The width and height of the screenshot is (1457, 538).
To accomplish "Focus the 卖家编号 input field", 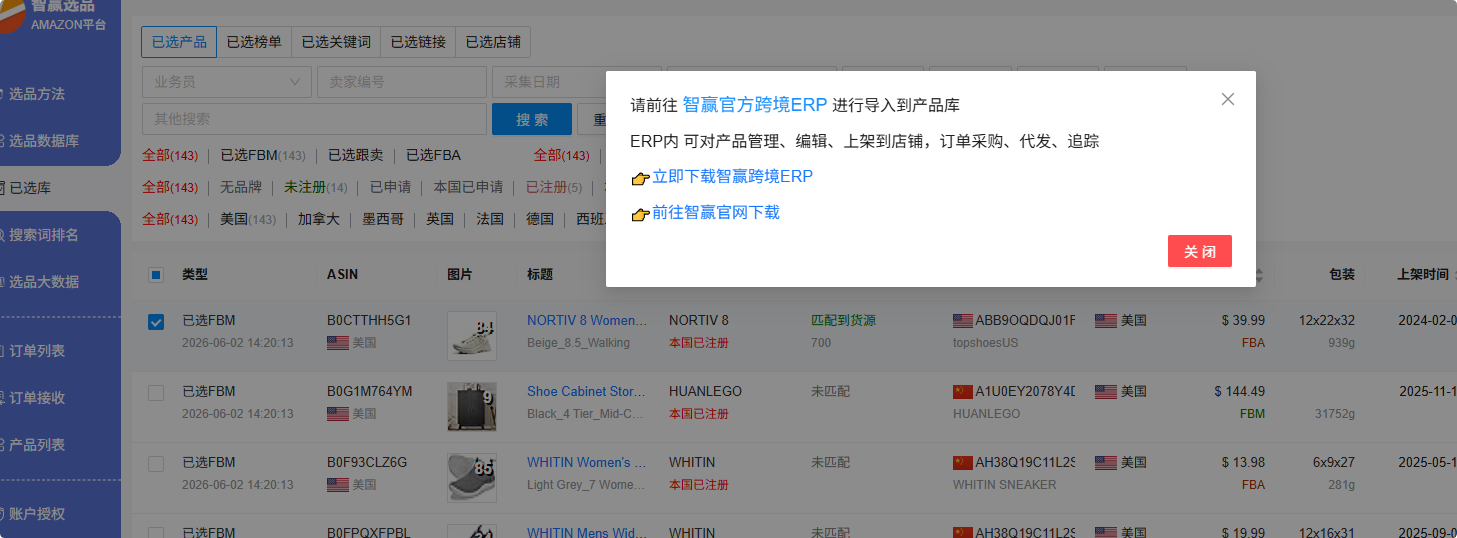I will pos(402,82).
